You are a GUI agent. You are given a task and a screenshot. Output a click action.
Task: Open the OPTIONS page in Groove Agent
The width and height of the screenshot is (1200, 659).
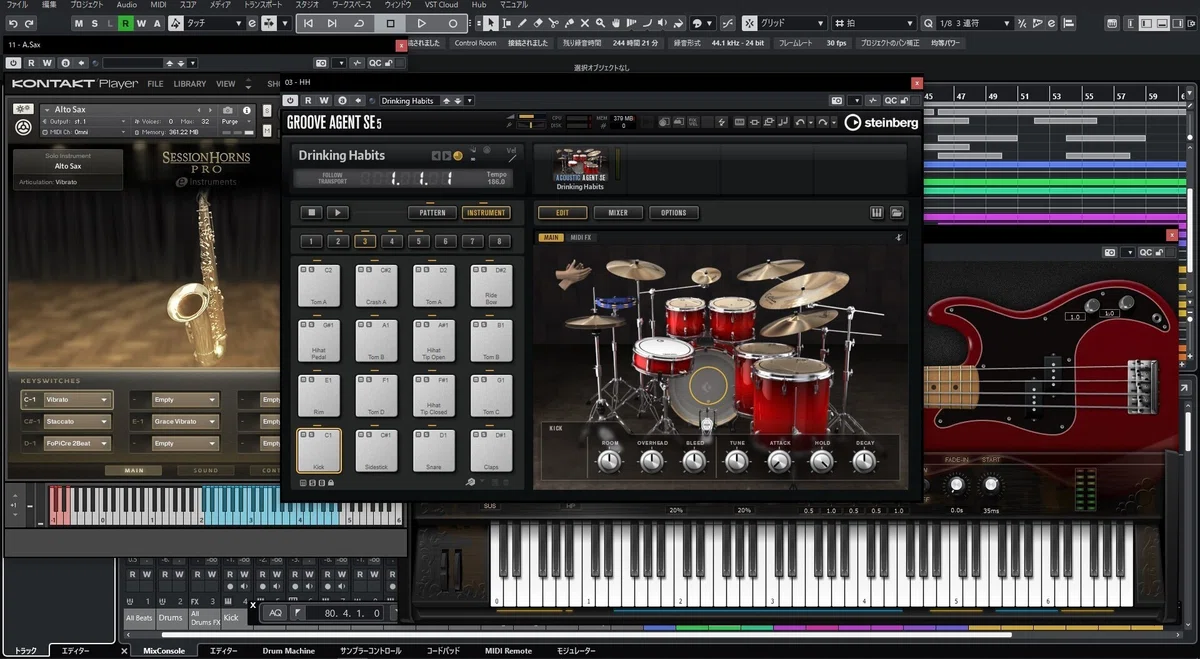[x=674, y=213]
